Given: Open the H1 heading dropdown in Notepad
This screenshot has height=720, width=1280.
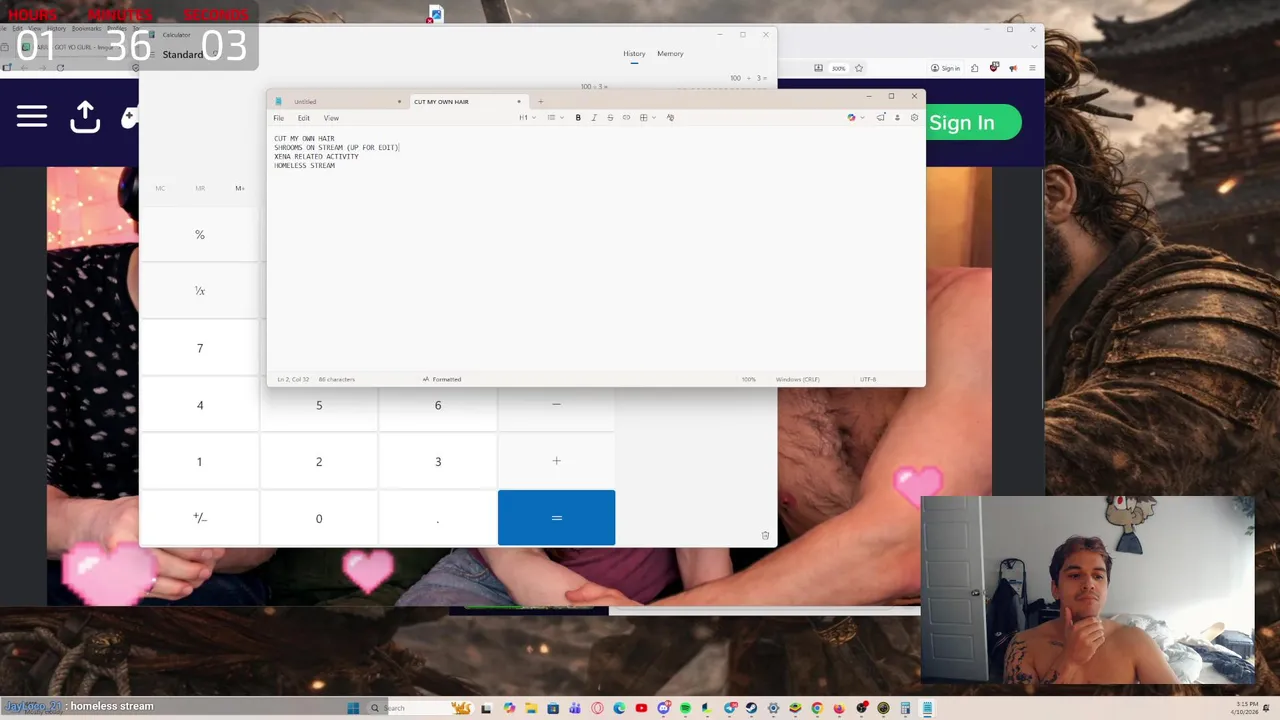Looking at the screenshot, I should tap(527, 118).
